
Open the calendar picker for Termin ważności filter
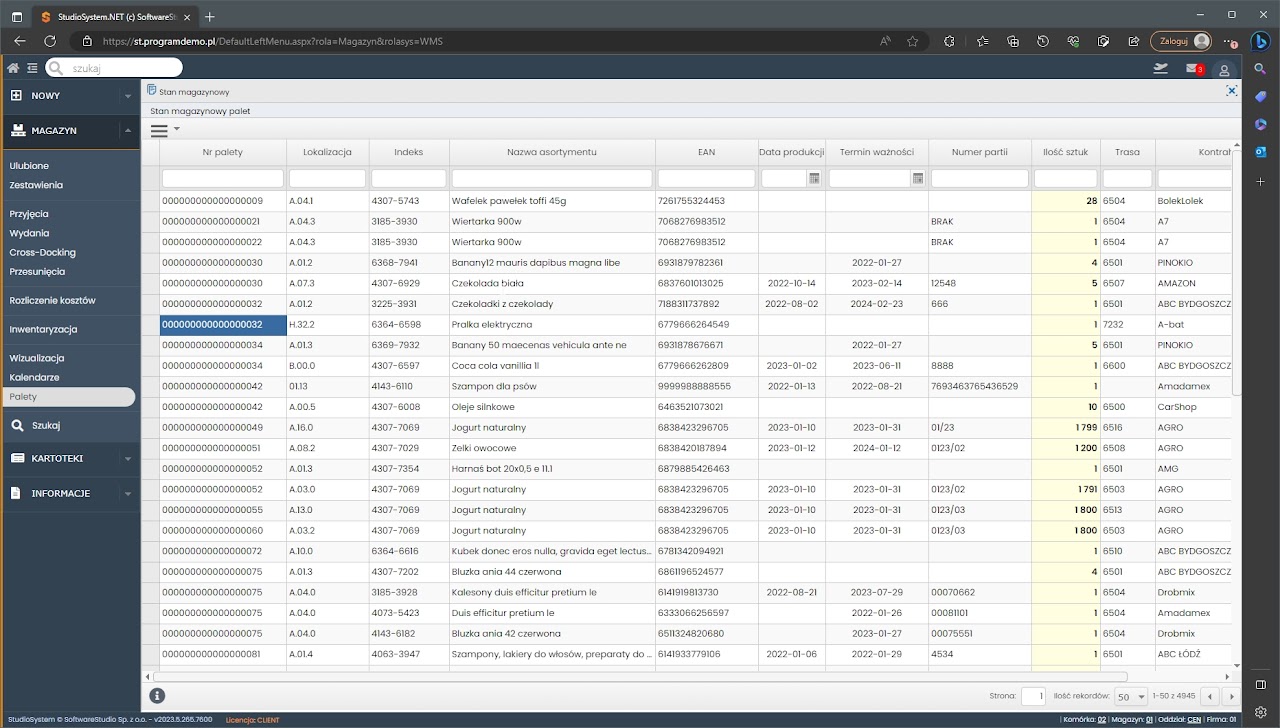(x=917, y=178)
